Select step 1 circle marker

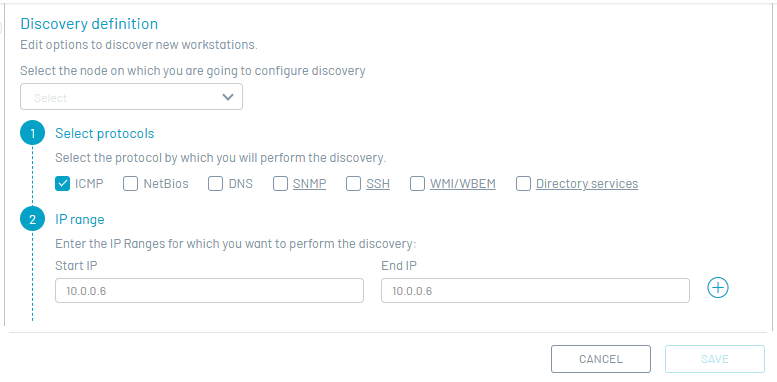pyautogui.click(x=33, y=134)
